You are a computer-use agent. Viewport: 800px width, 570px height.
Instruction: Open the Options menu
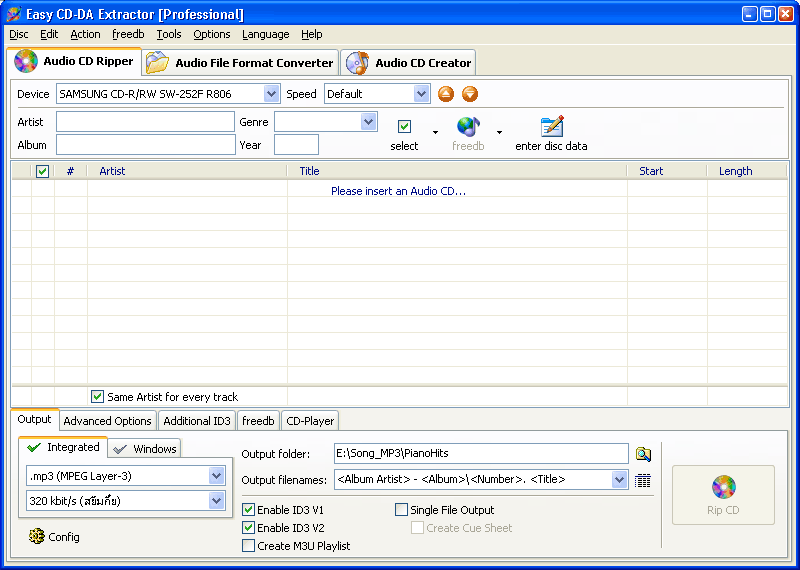212,34
